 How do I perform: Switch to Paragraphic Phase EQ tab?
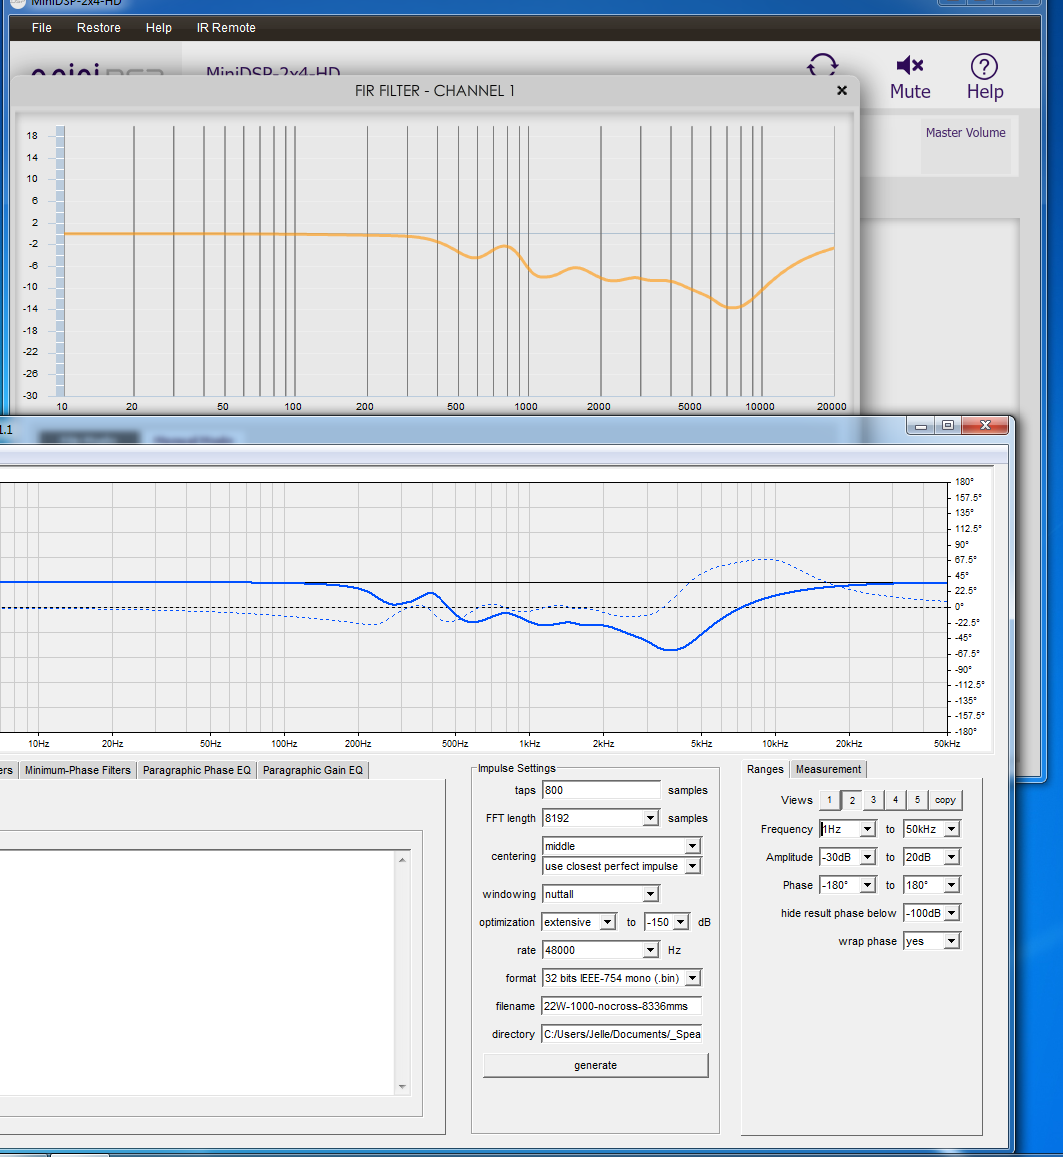point(197,770)
